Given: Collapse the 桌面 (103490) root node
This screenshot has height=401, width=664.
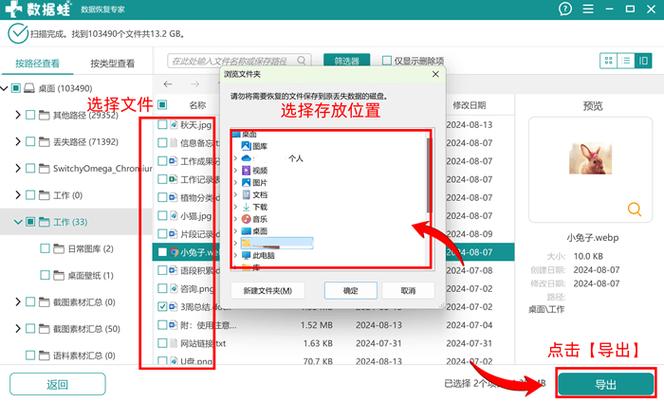Looking at the screenshot, I should (4, 88).
